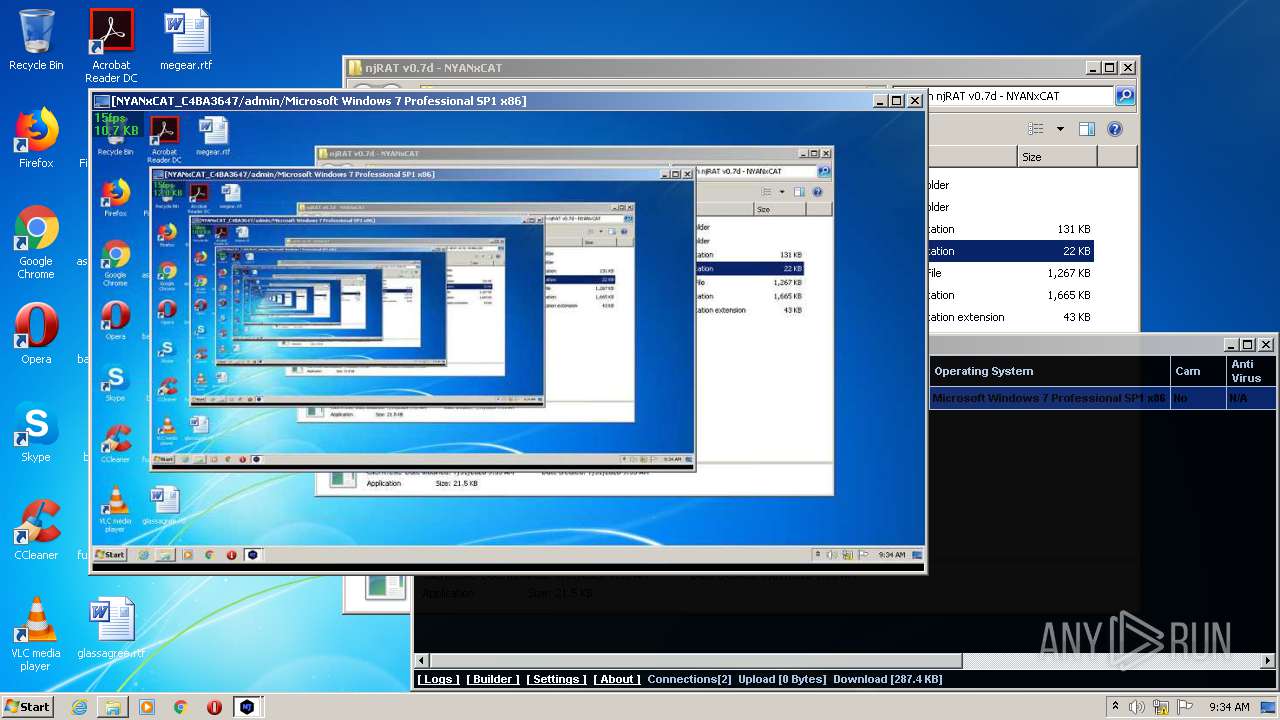Open the volume control in the system tray

pos(1137,707)
